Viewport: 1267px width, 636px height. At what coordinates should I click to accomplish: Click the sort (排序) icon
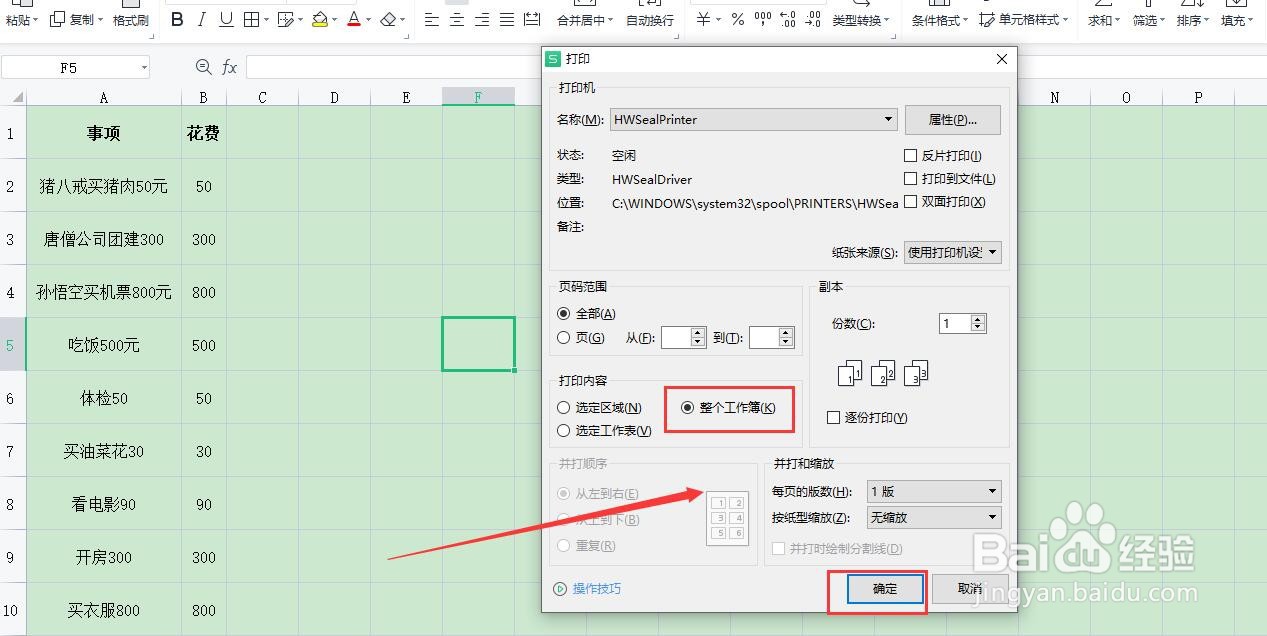pos(1189,19)
